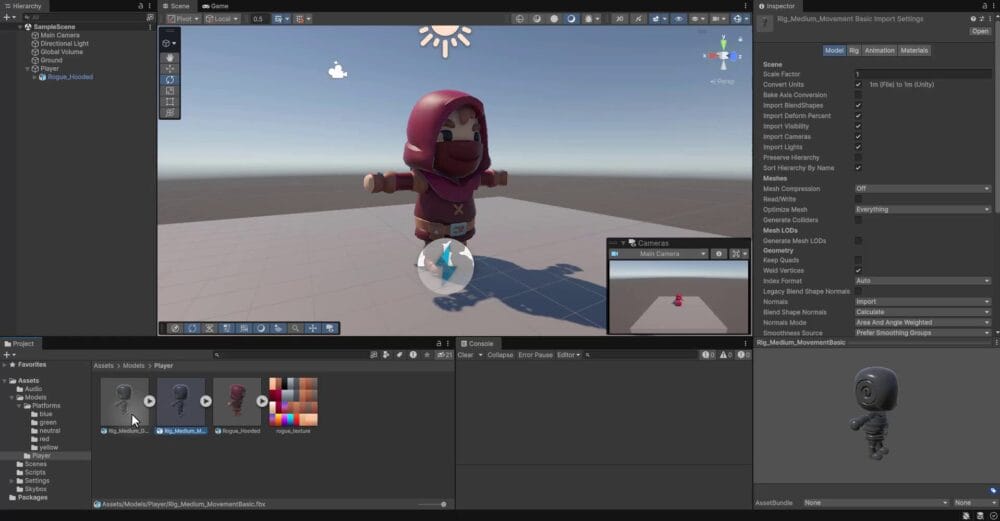Screen dimensions: 1000x521
Task: Open the Normals Import dropdown
Action: click(923, 302)
